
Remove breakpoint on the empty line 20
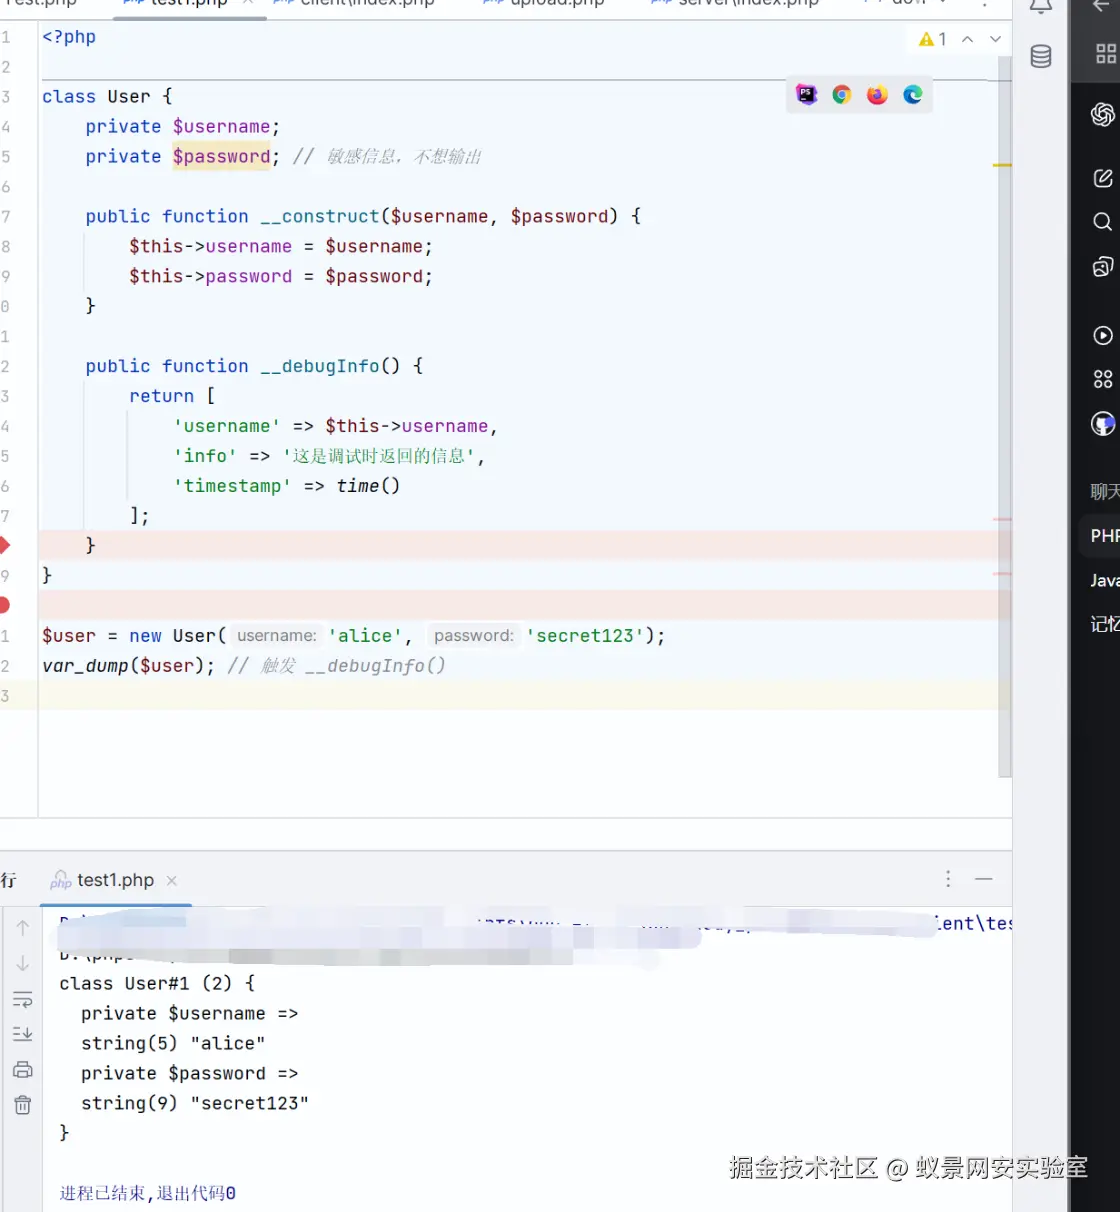point(4,605)
